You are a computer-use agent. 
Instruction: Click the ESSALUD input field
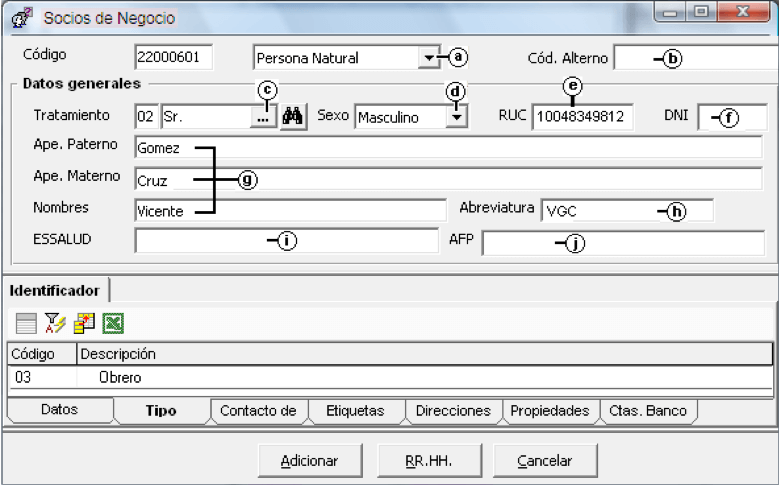click(286, 241)
